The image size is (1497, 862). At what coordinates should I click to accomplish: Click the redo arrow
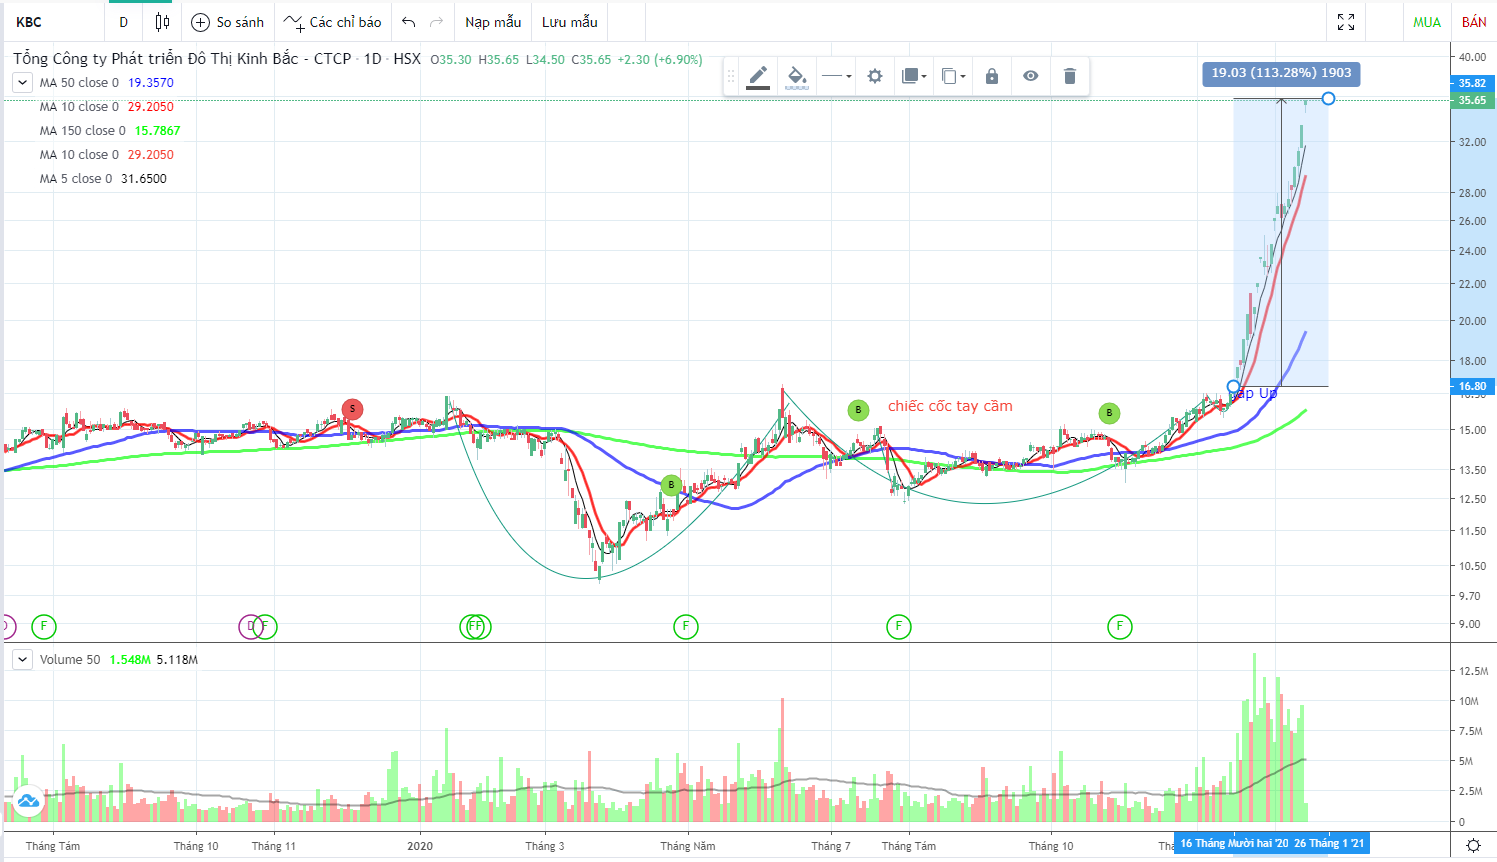pos(436,22)
